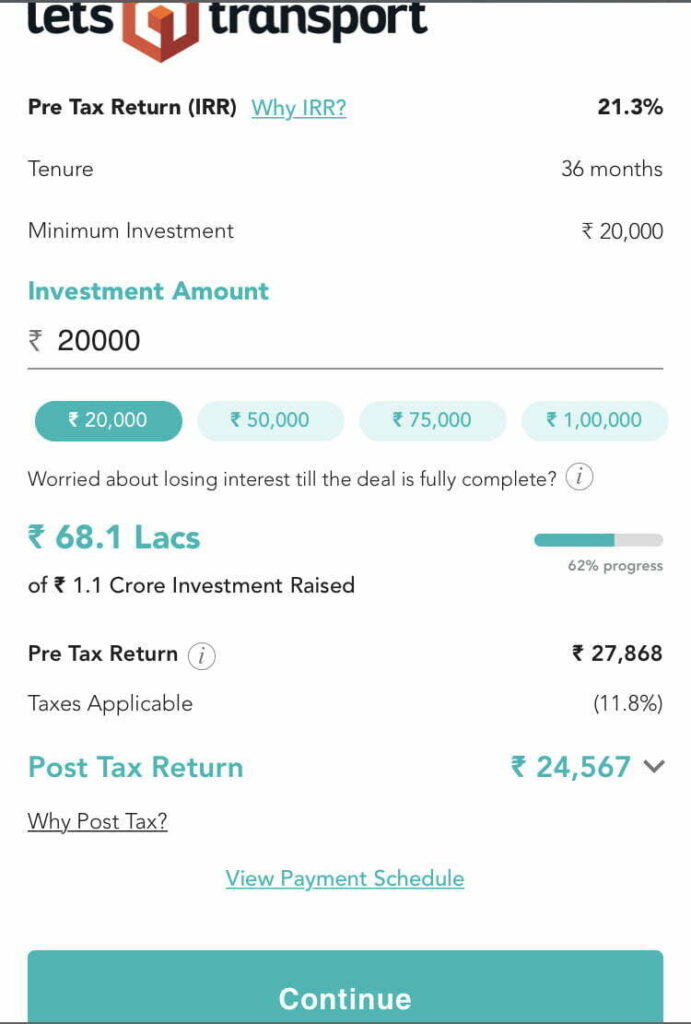
Task: Select the ₹ 20,000 amount chip
Action: point(108,421)
